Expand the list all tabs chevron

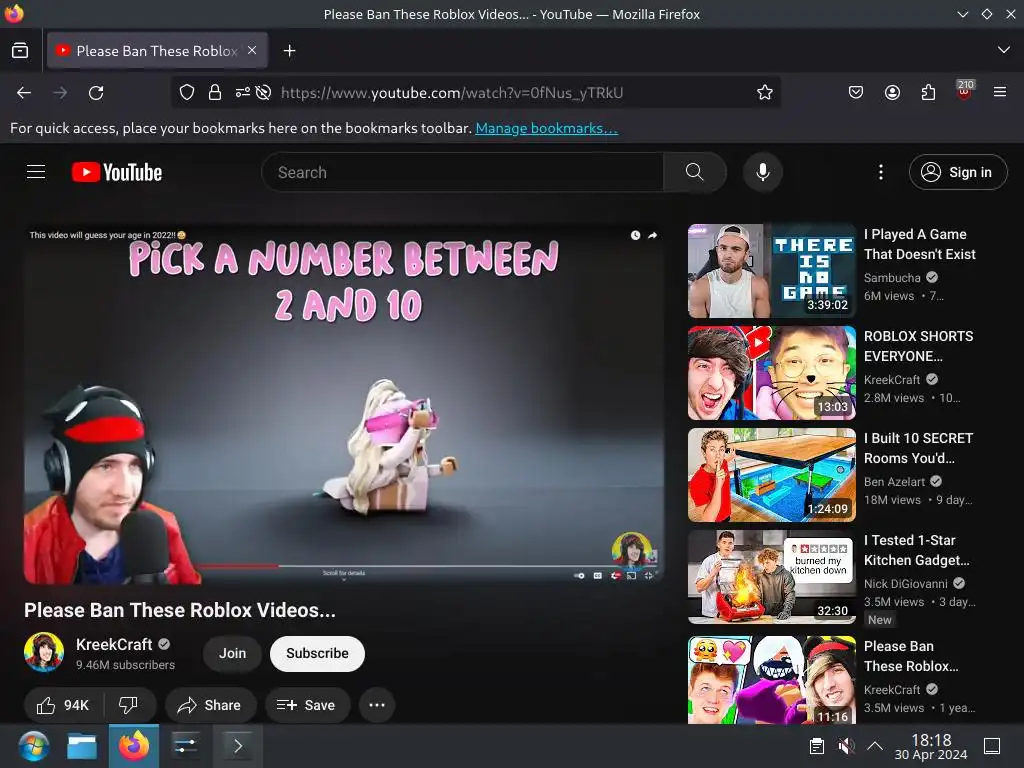pos(1004,50)
